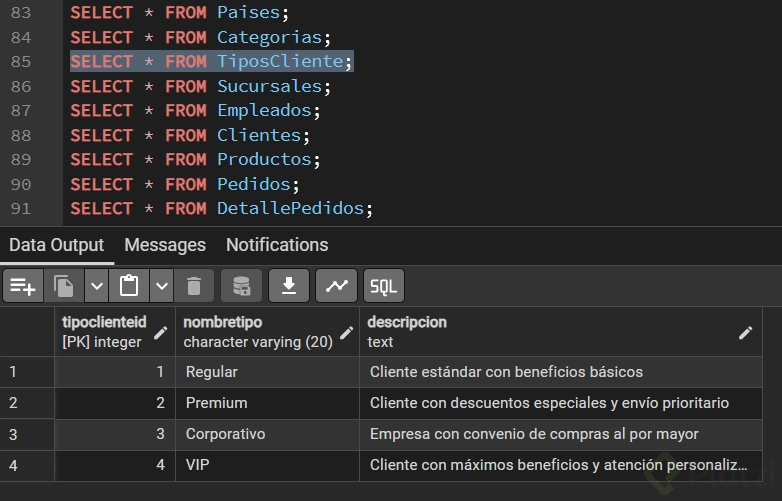Click the Paste clipboard icon
The width and height of the screenshot is (782, 501).
point(129,286)
